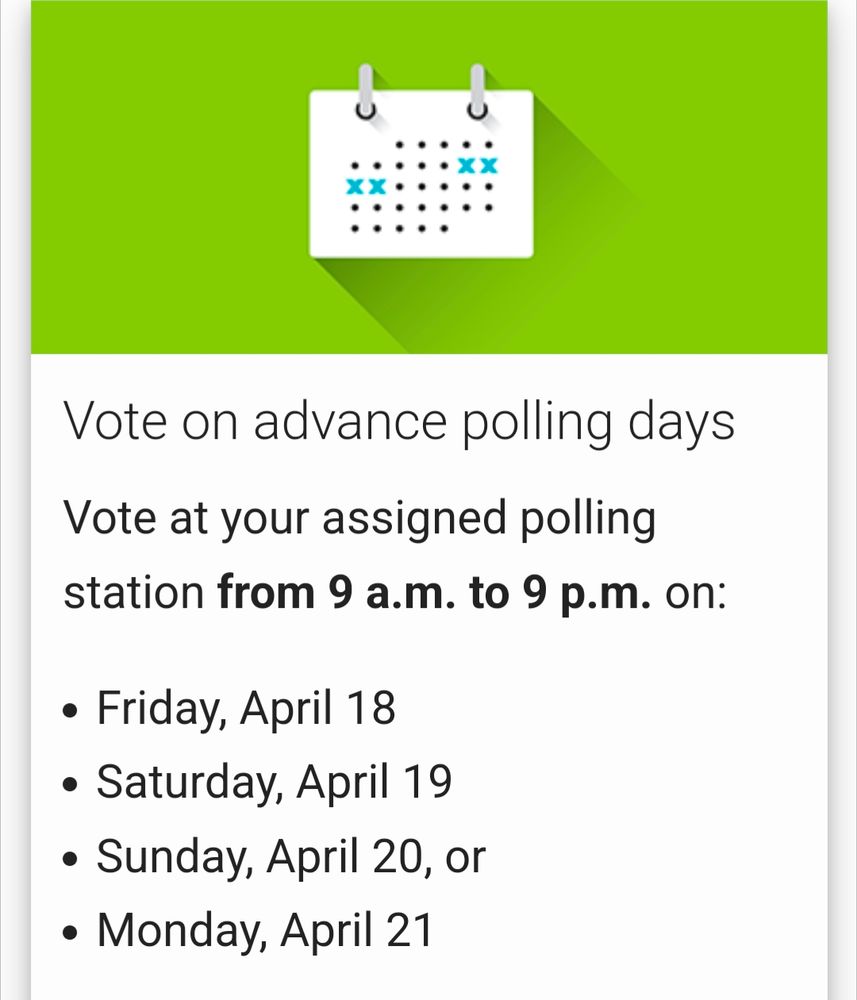Click the bullet before Monday, April 21

[x=72, y=933]
